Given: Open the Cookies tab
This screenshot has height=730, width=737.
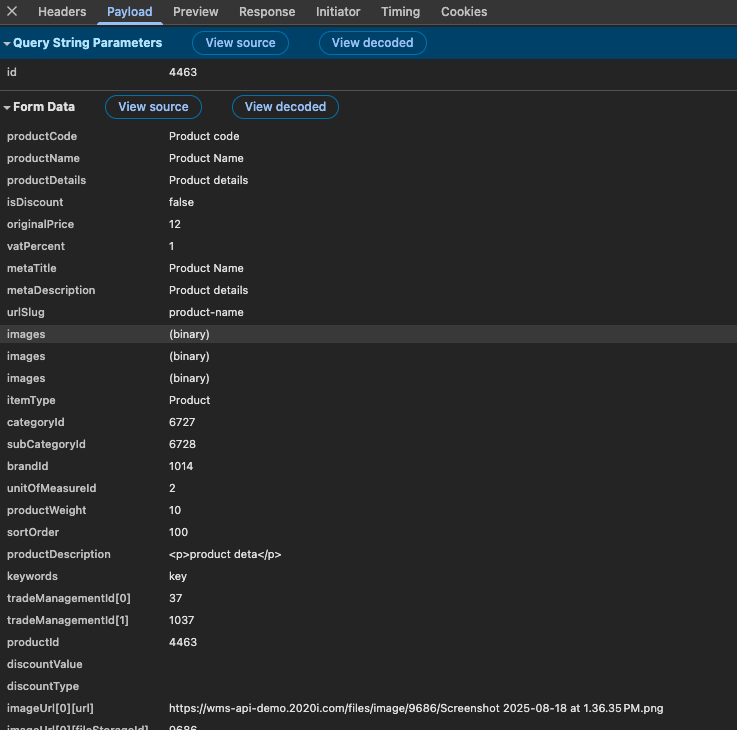Looking at the screenshot, I should tap(464, 12).
